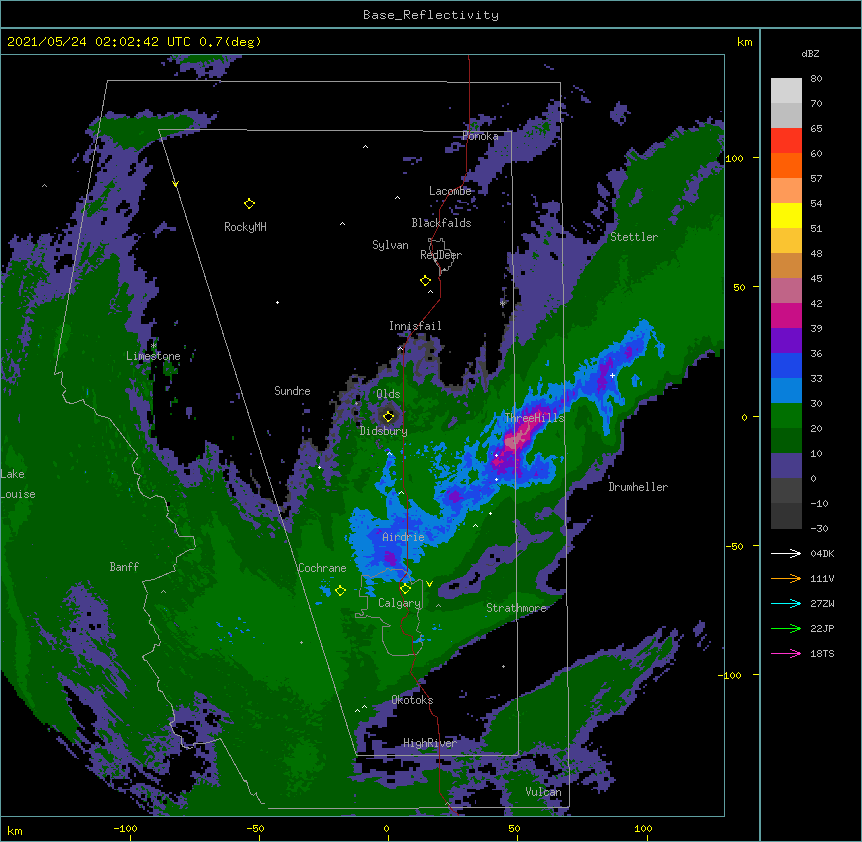Click the Airdrie label
The image size is (862, 842).
(x=403, y=537)
